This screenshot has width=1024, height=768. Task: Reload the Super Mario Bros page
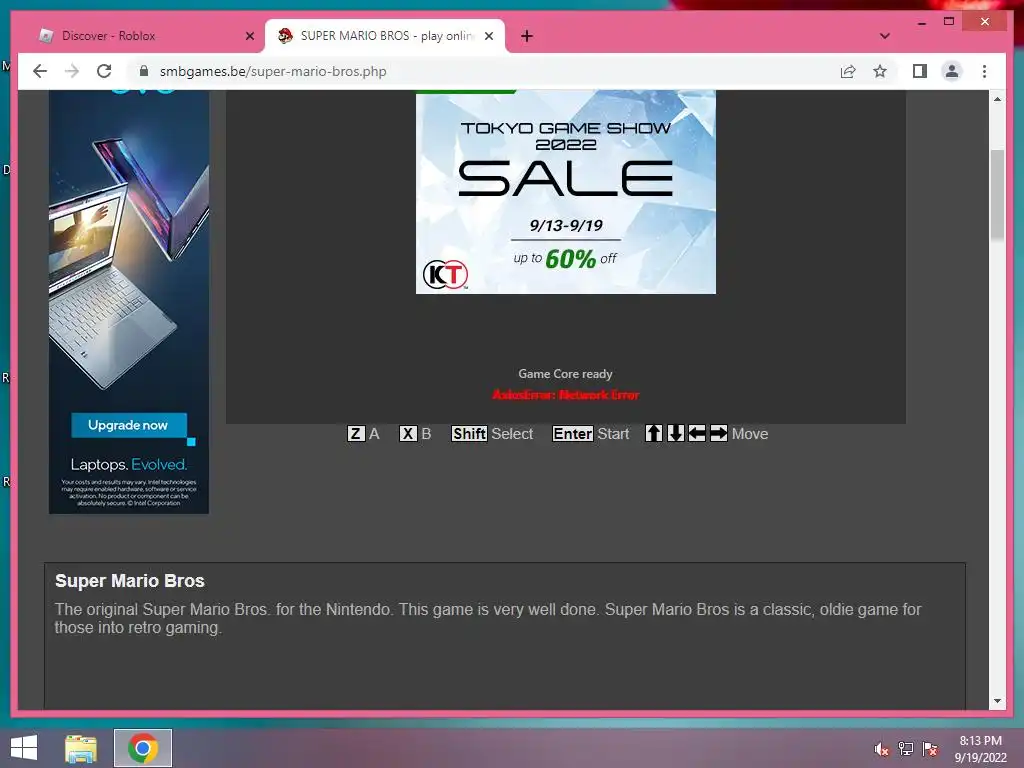click(104, 71)
